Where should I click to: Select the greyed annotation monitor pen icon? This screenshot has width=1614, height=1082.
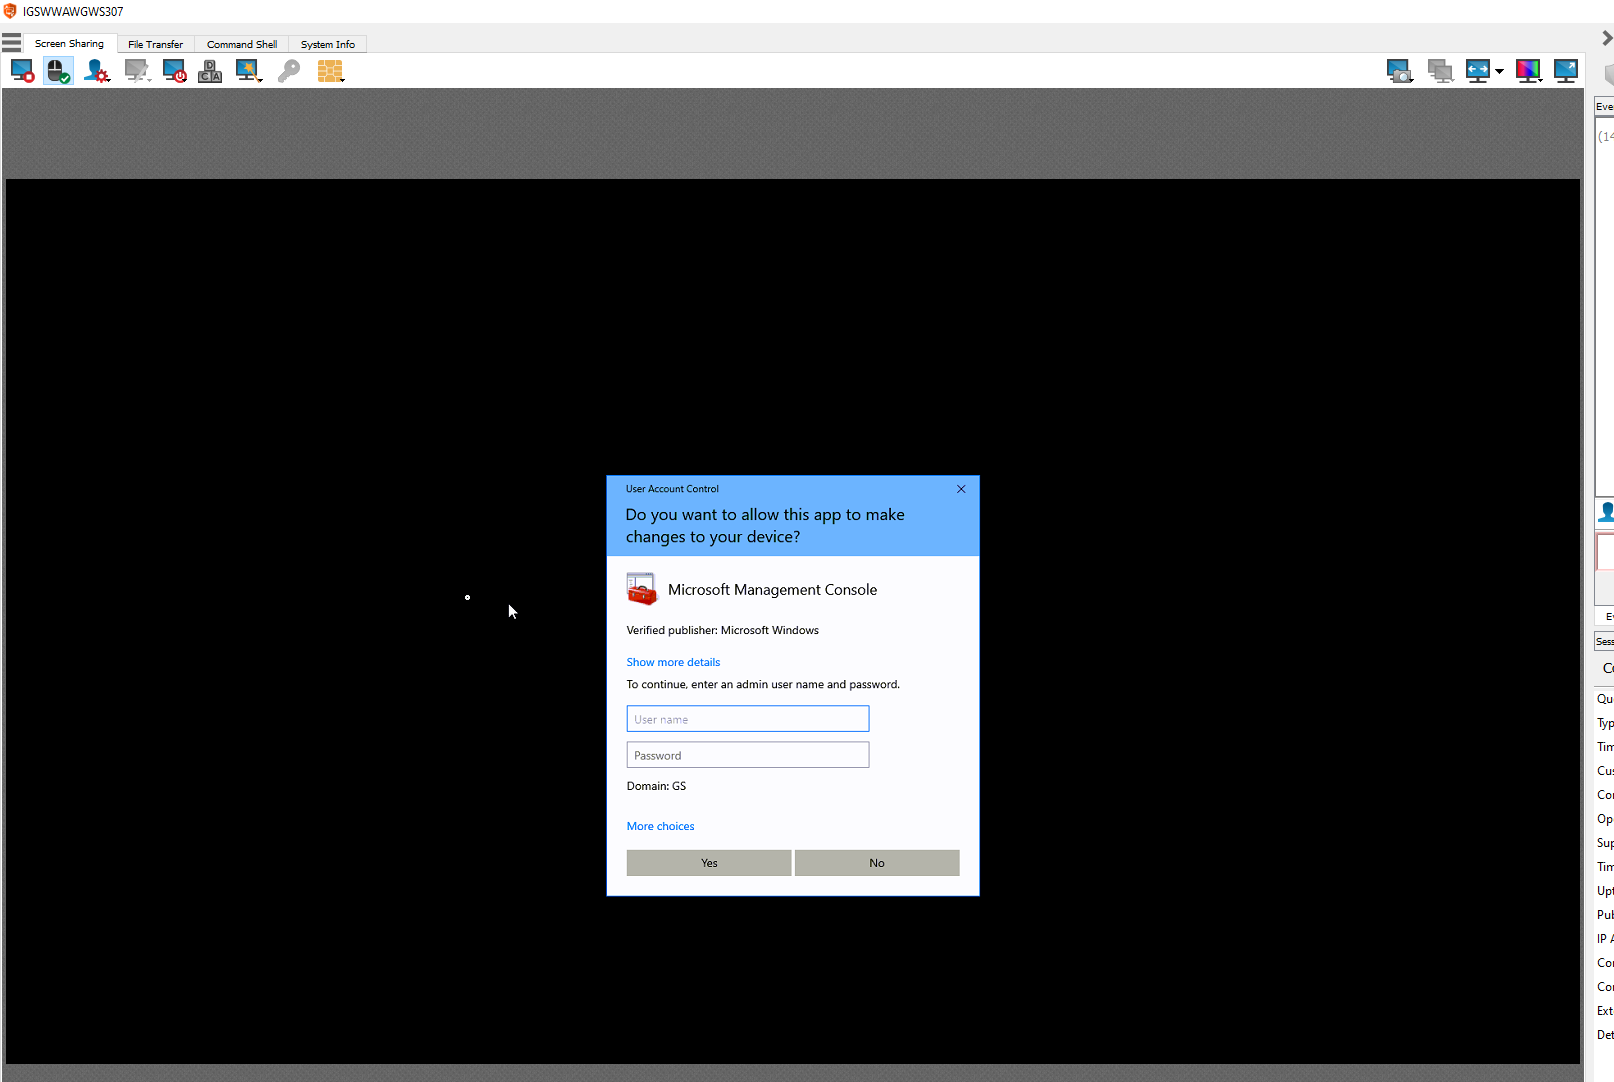[137, 71]
